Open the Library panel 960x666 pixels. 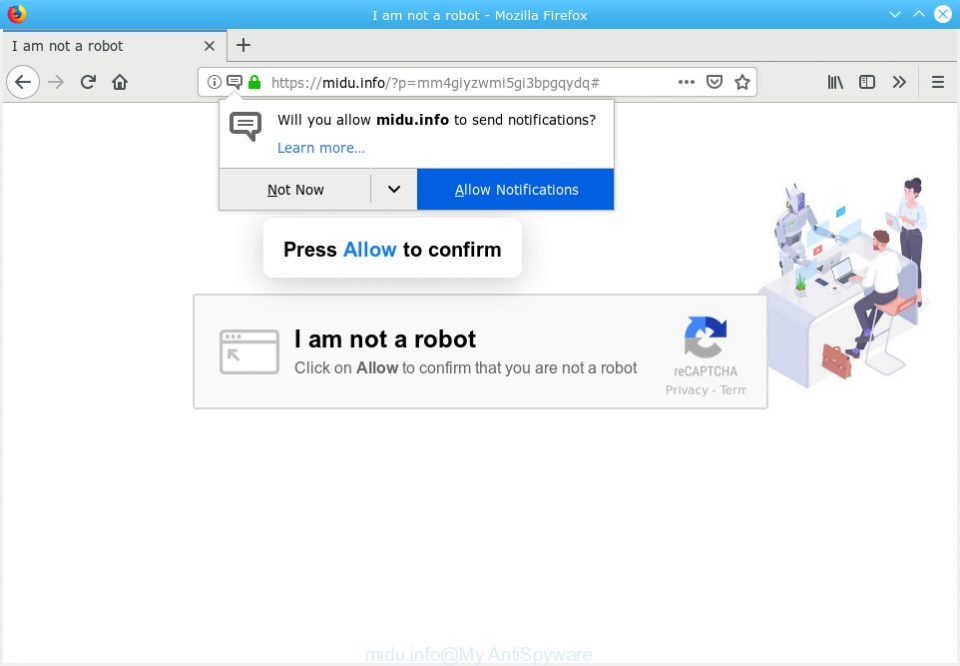(x=835, y=82)
